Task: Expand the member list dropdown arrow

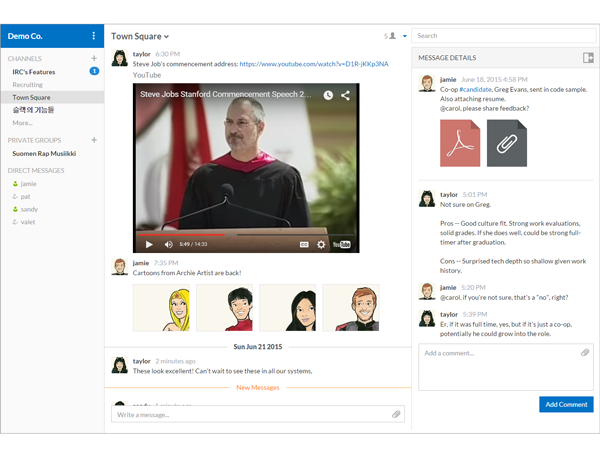Action: (404, 36)
